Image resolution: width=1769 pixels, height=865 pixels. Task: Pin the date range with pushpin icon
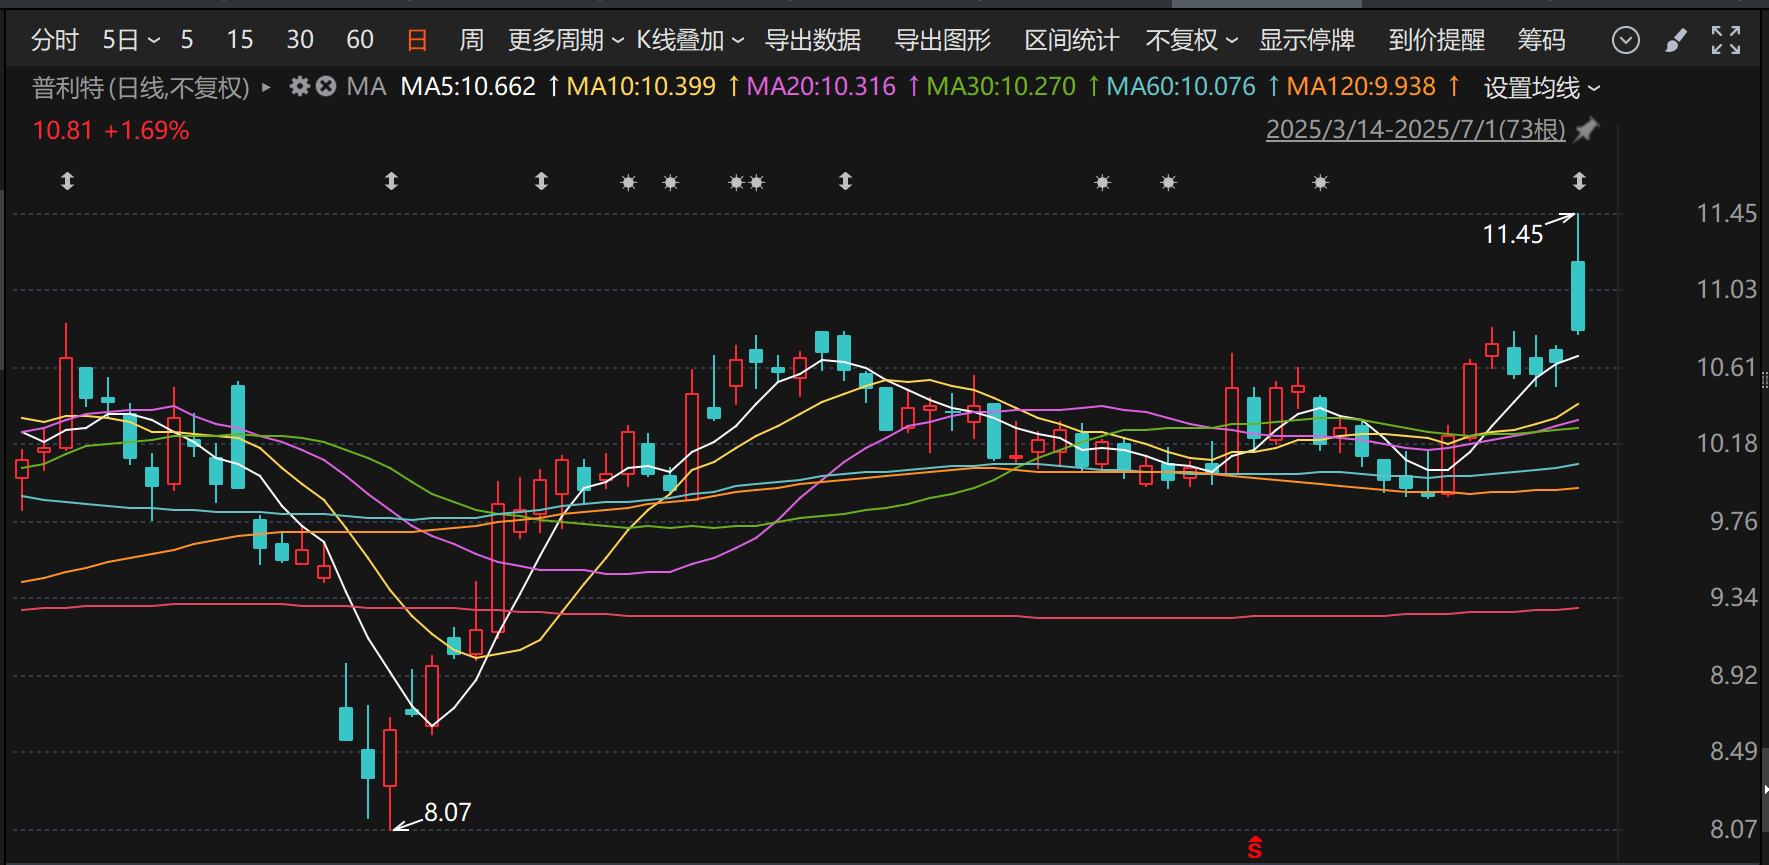[1587, 130]
